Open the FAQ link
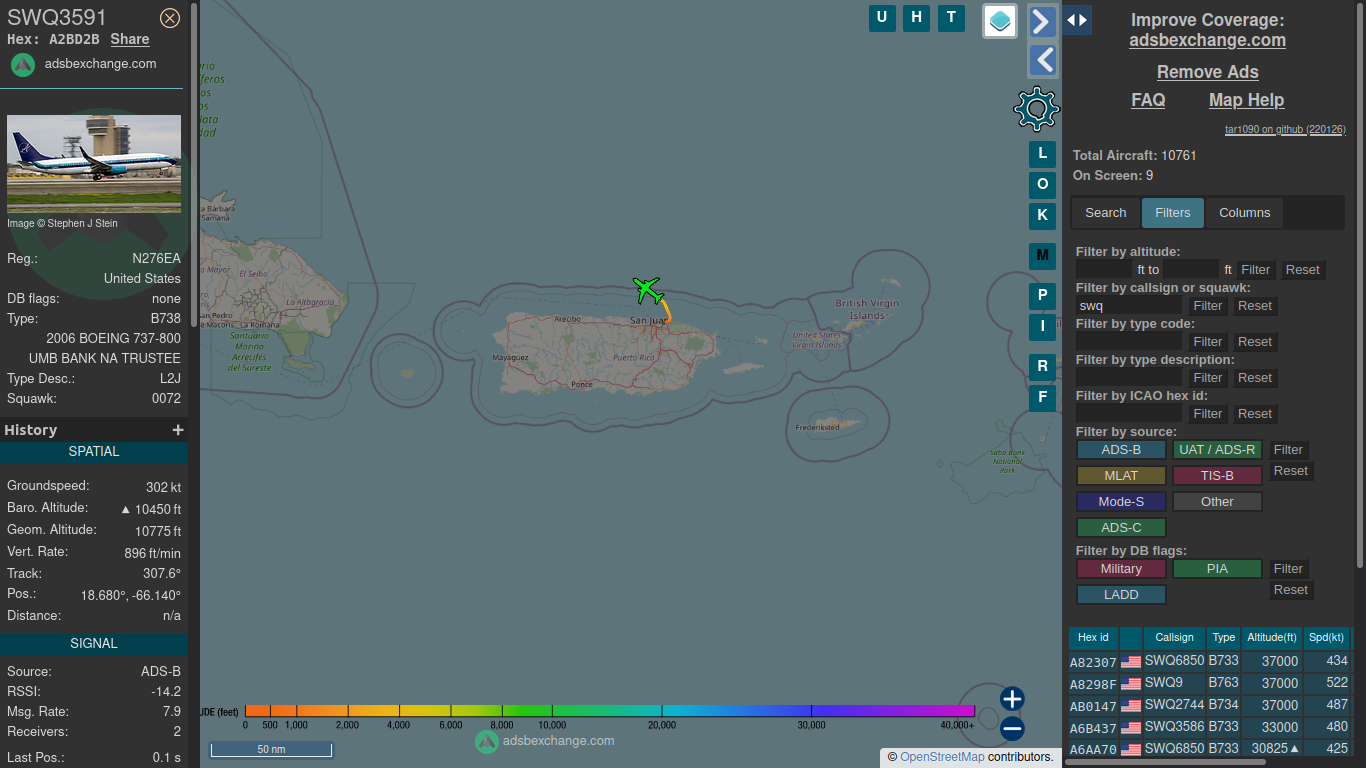 1148,100
